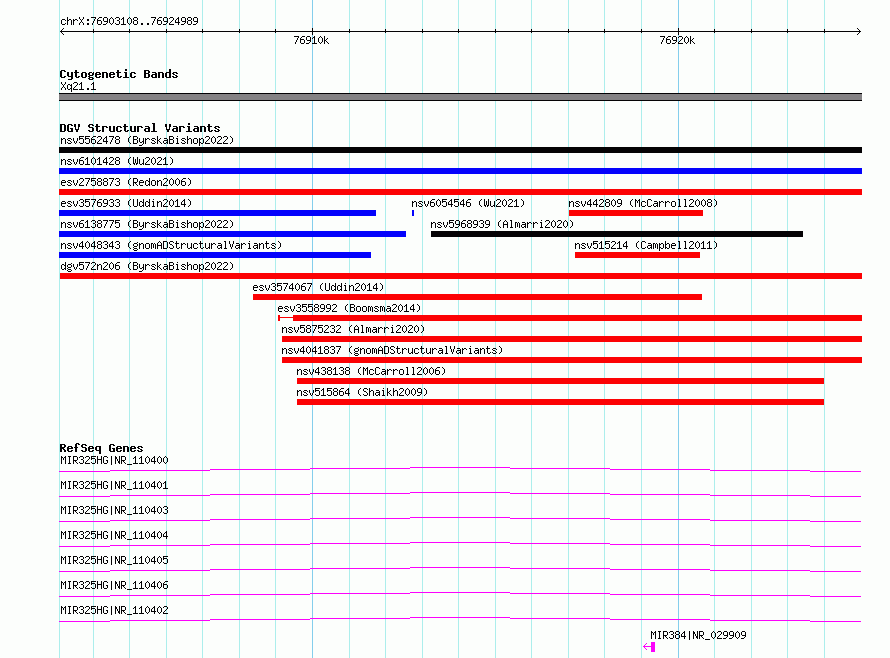Click the 76920k ruler tick label
890x658 pixels.
677,40
